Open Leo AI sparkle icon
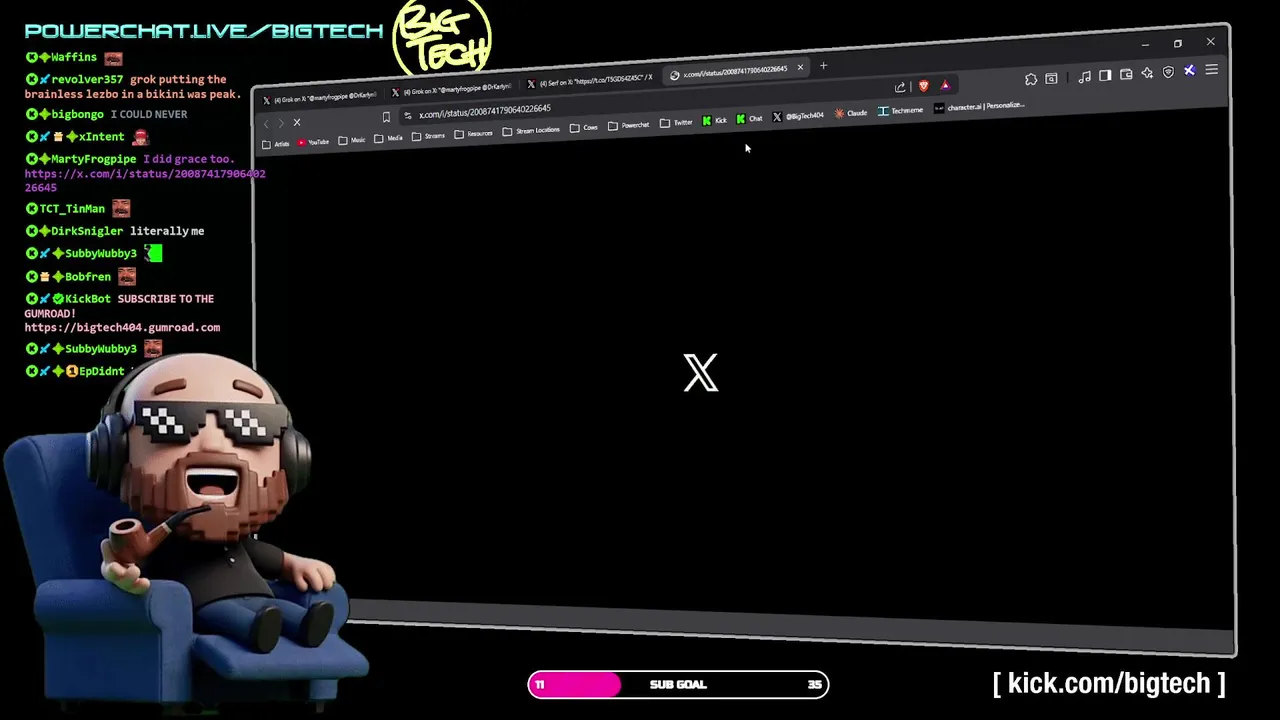Screen dimensions: 1280x720 coord(1147,73)
